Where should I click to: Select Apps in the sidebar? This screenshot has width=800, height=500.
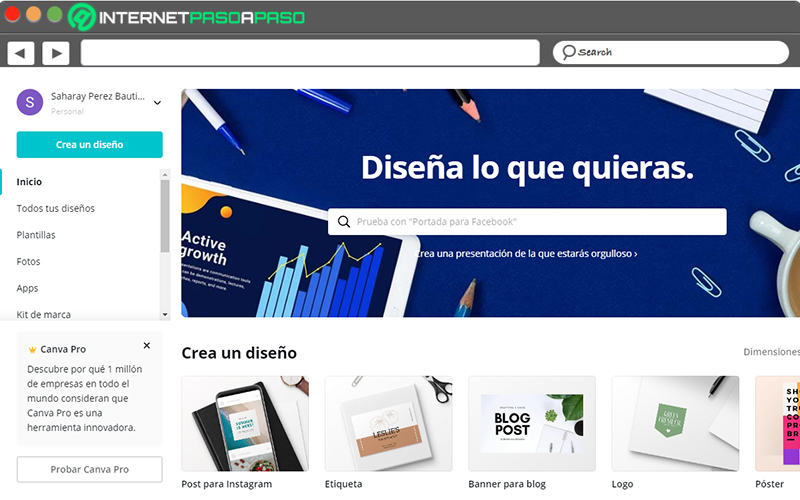pyautogui.click(x=27, y=288)
